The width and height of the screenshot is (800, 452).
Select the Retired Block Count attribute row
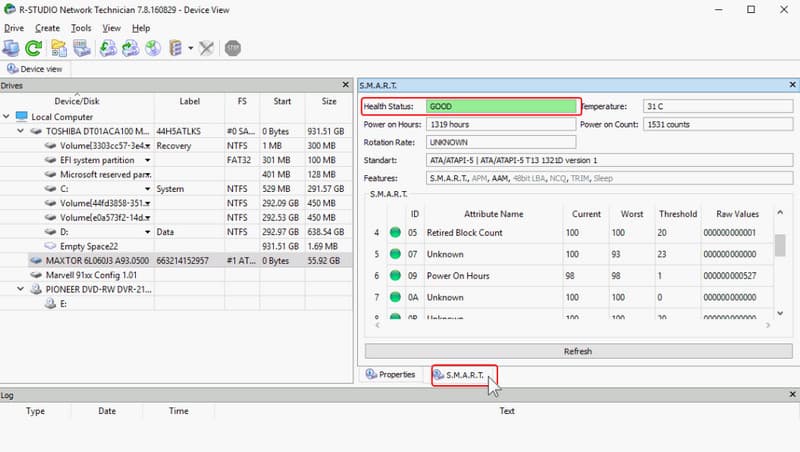pos(569,233)
